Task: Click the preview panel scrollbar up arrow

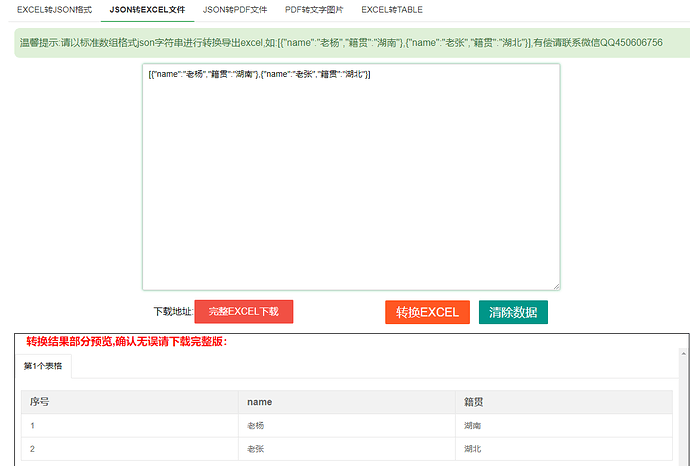Action: pyautogui.click(x=683, y=353)
